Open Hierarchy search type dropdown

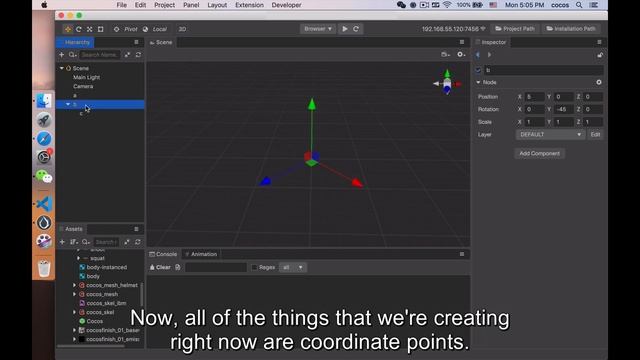pos(72,55)
